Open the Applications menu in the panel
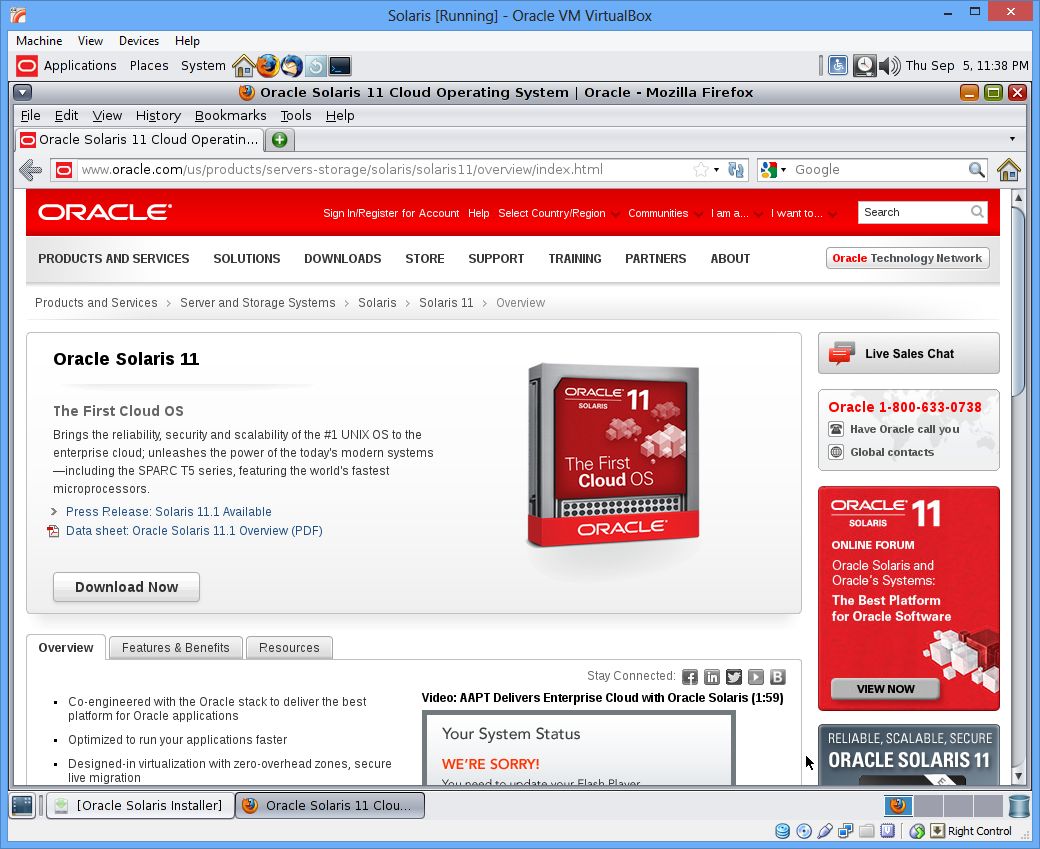Viewport: 1040px width, 849px height. pos(80,66)
